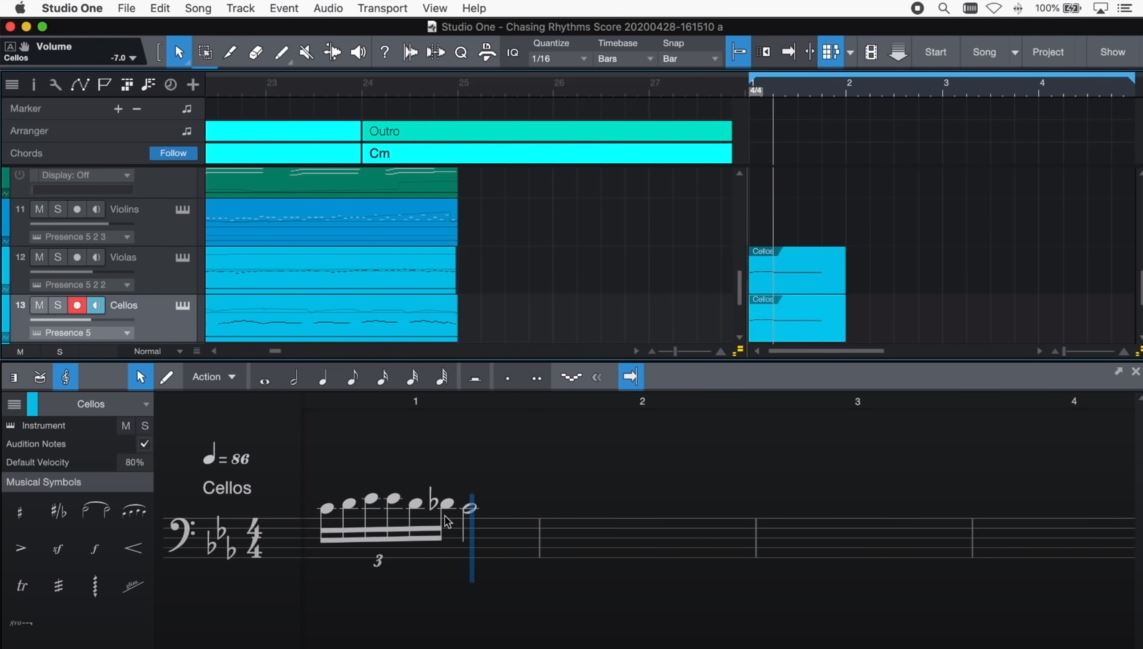Image resolution: width=1143 pixels, height=649 pixels.
Task: Select the Eraser tool in the top toolbar
Action: point(255,52)
